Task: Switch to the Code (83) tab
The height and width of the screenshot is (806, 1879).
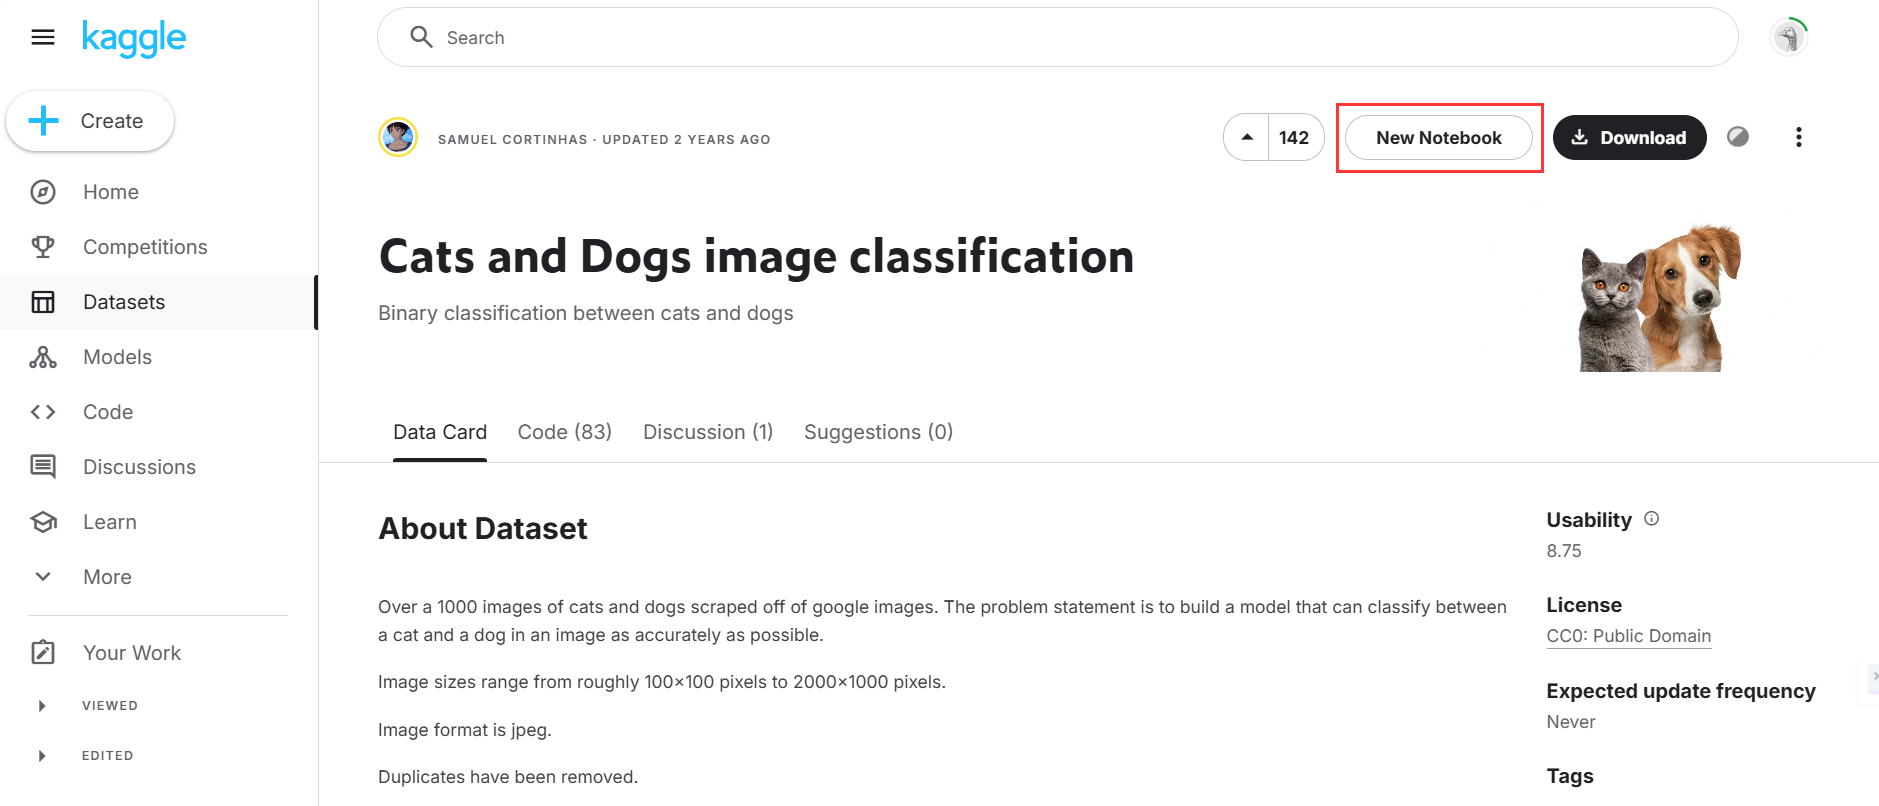Action: [x=564, y=432]
